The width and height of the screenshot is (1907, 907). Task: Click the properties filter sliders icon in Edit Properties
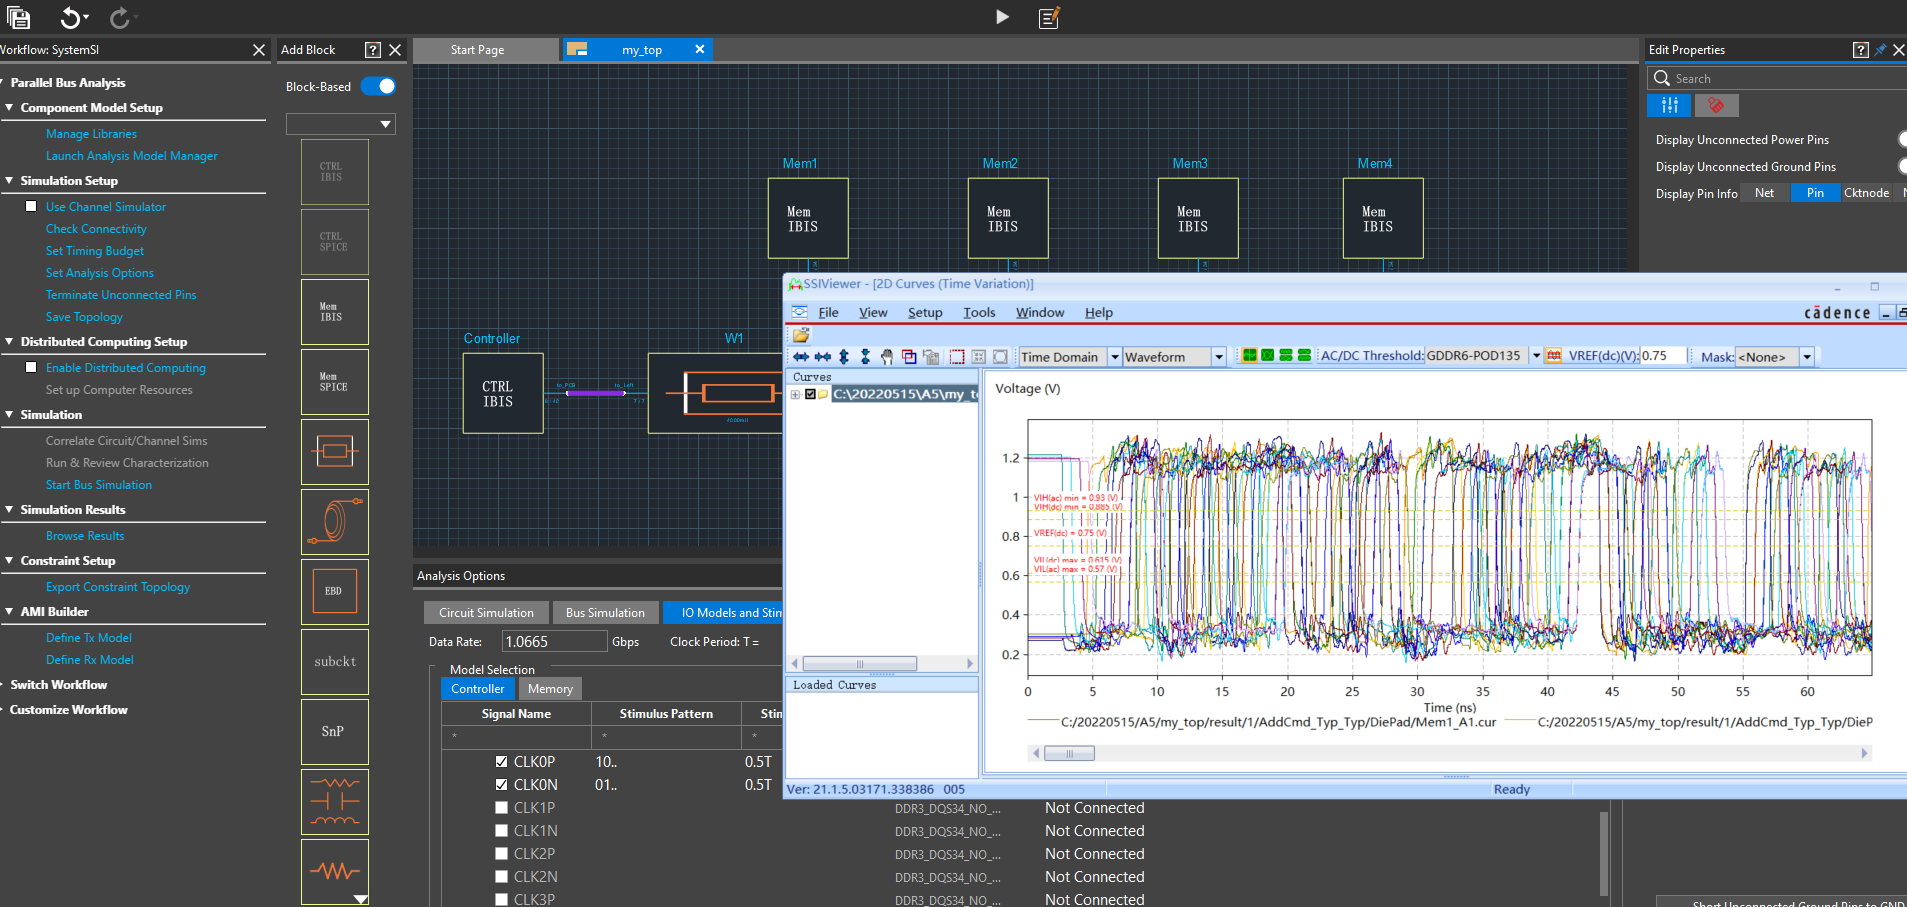(x=1669, y=105)
